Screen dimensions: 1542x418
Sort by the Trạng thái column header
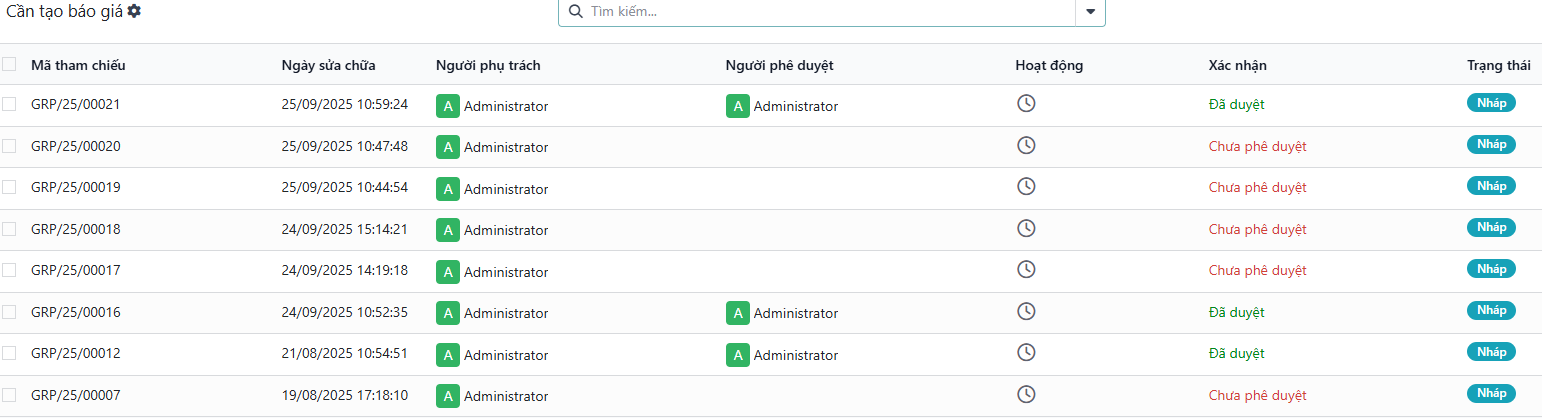pos(1498,66)
